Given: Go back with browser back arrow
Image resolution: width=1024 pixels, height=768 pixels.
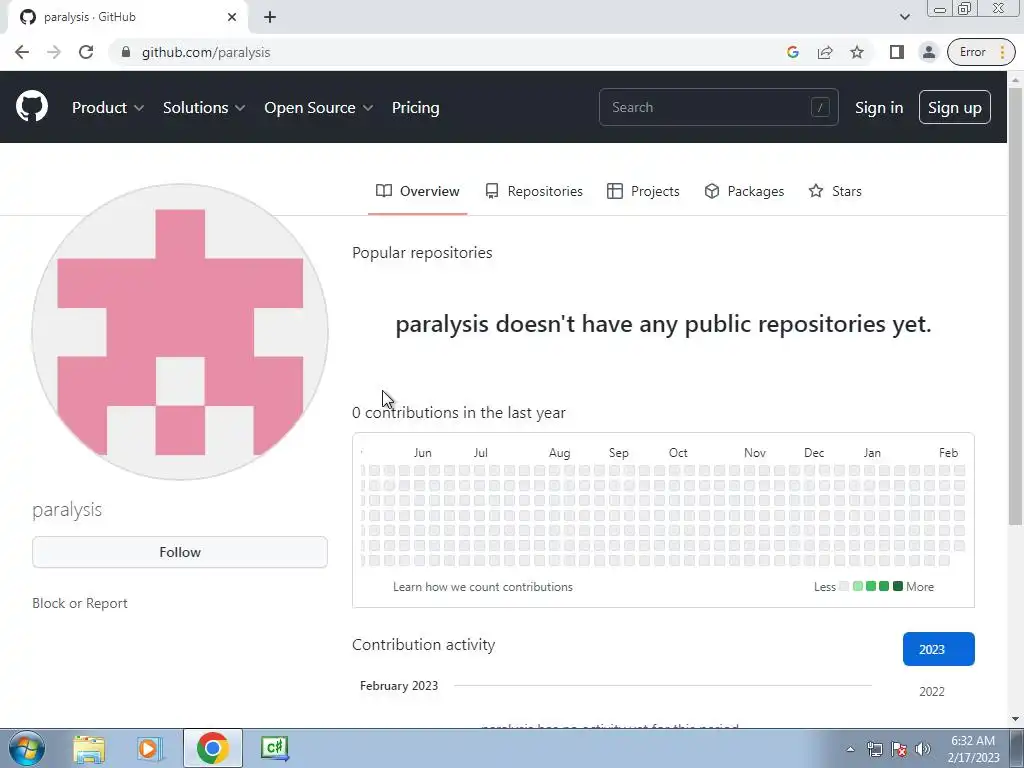Looking at the screenshot, I should (22, 52).
